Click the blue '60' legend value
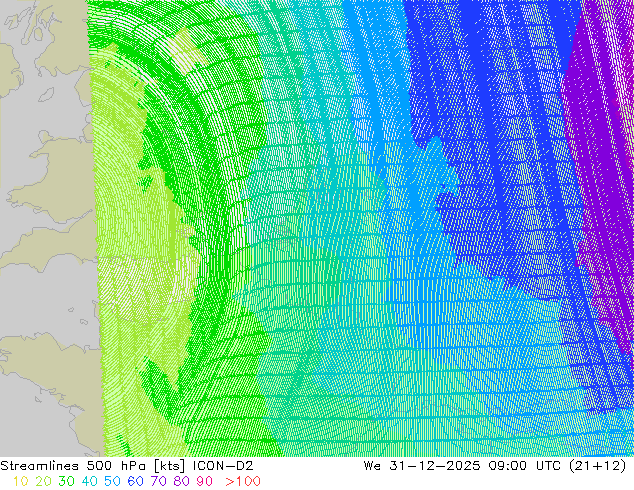Viewport: 634px width, 490px height. pyautogui.click(x=135, y=481)
